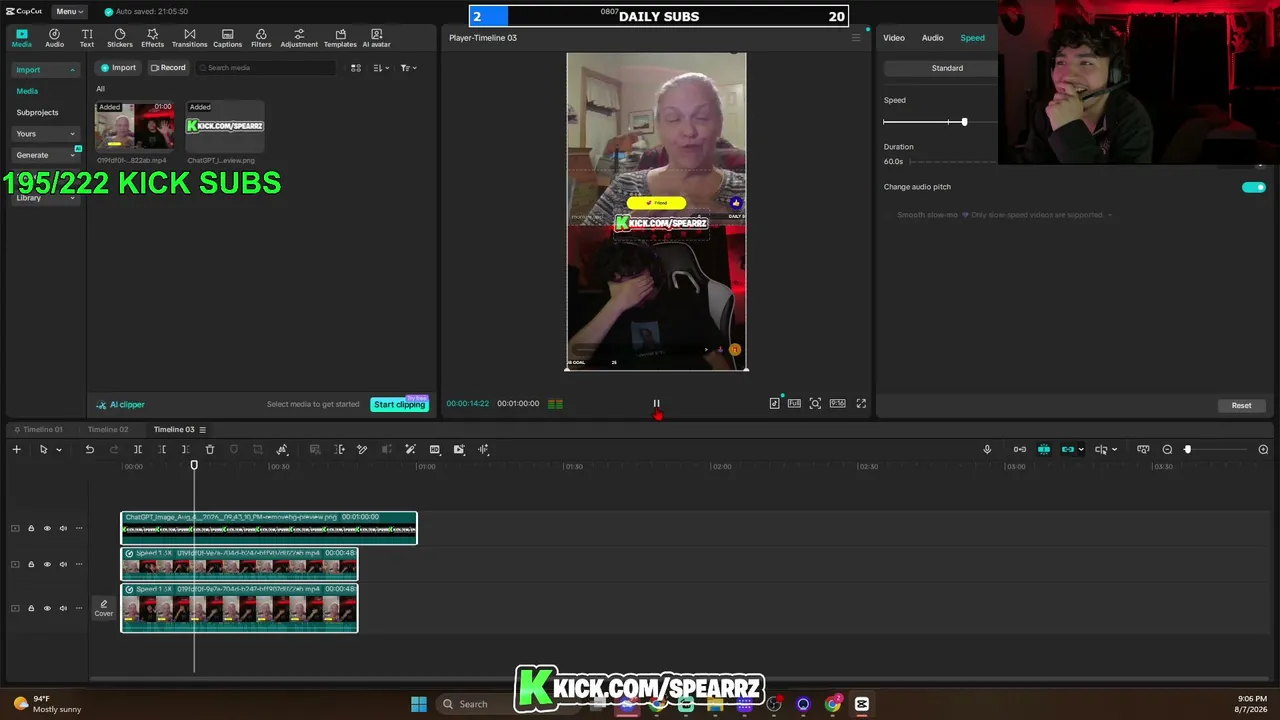The height and width of the screenshot is (720, 1280).
Task: Open the Filters panel
Action: 261,38
